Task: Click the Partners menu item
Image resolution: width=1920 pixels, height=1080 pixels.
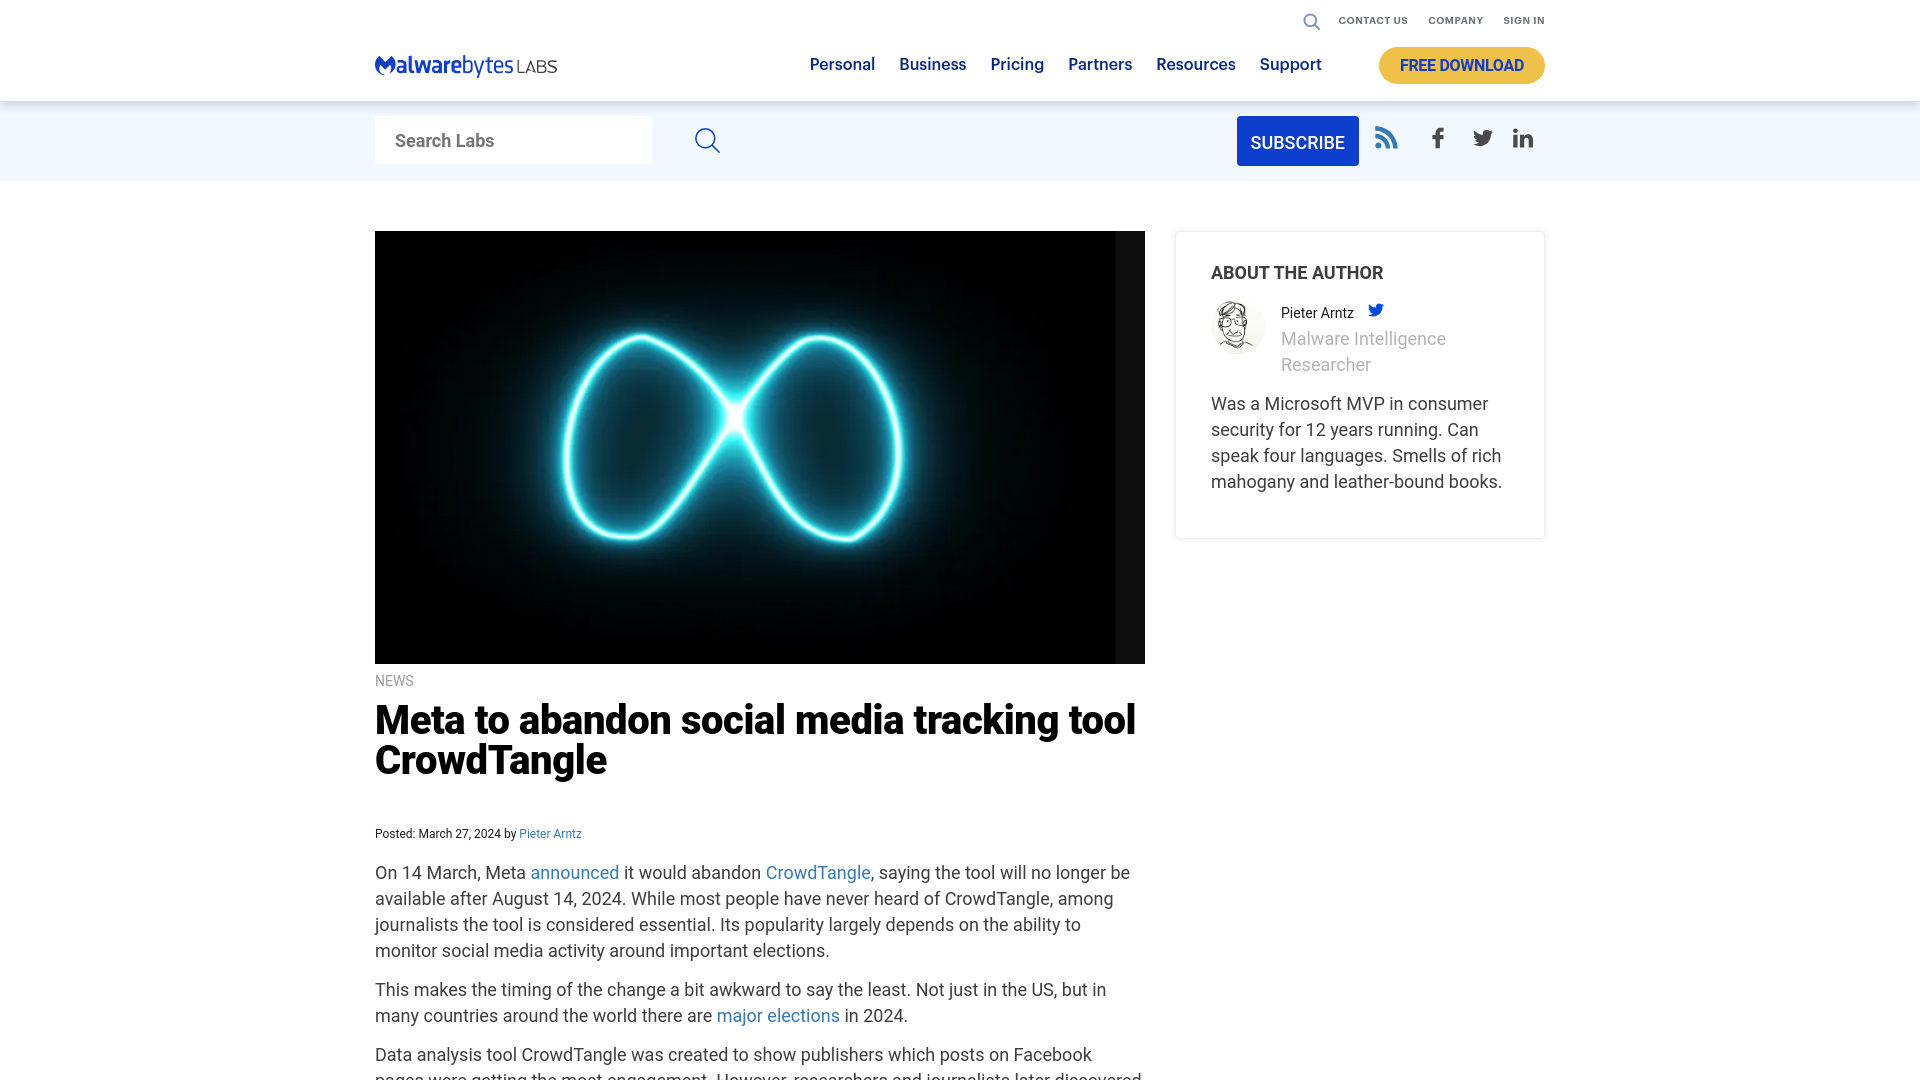Action: (1100, 65)
